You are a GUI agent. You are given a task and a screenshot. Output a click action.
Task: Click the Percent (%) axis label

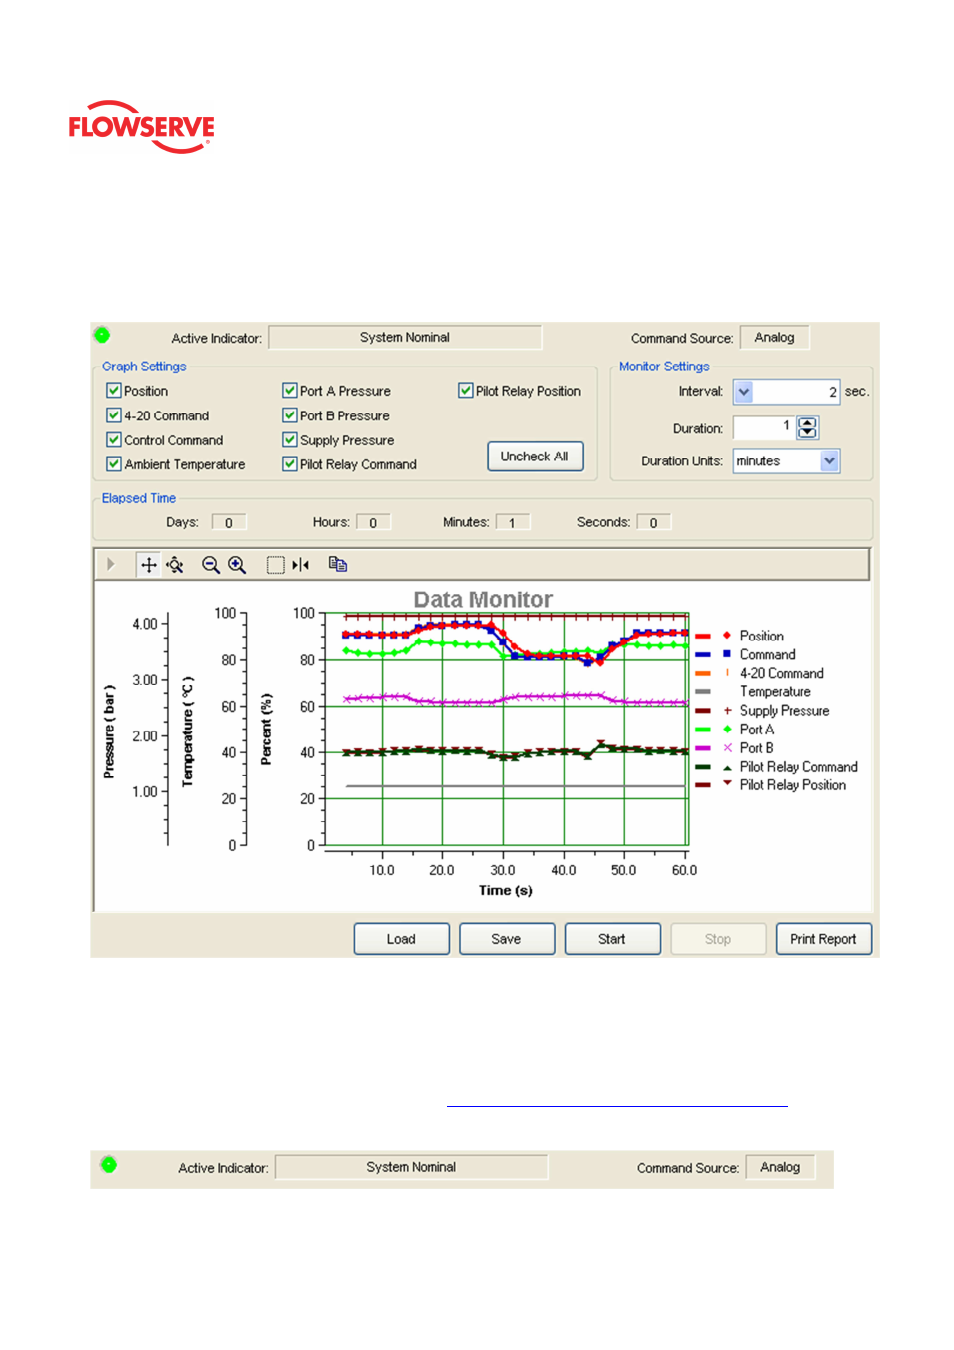pyautogui.click(x=266, y=729)
